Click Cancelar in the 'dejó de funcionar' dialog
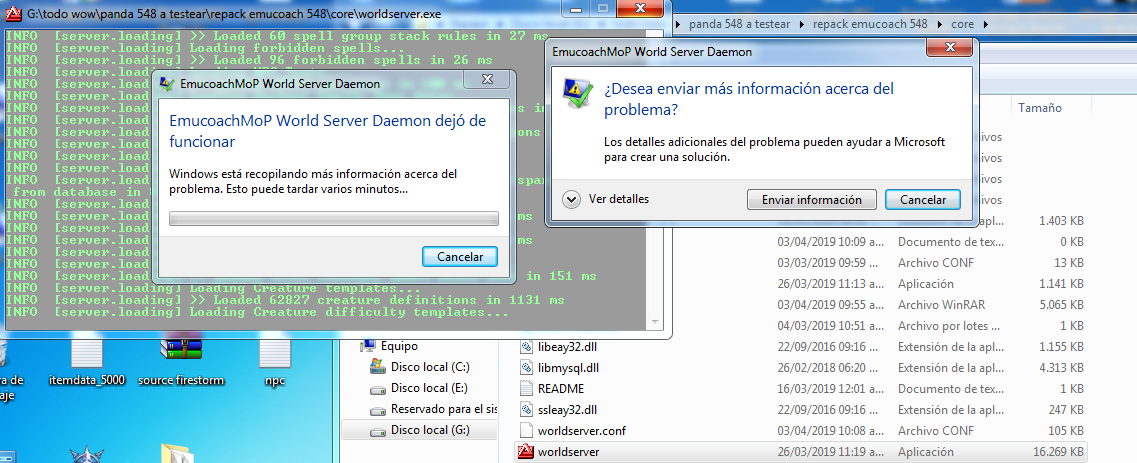 tap(460, 256)
